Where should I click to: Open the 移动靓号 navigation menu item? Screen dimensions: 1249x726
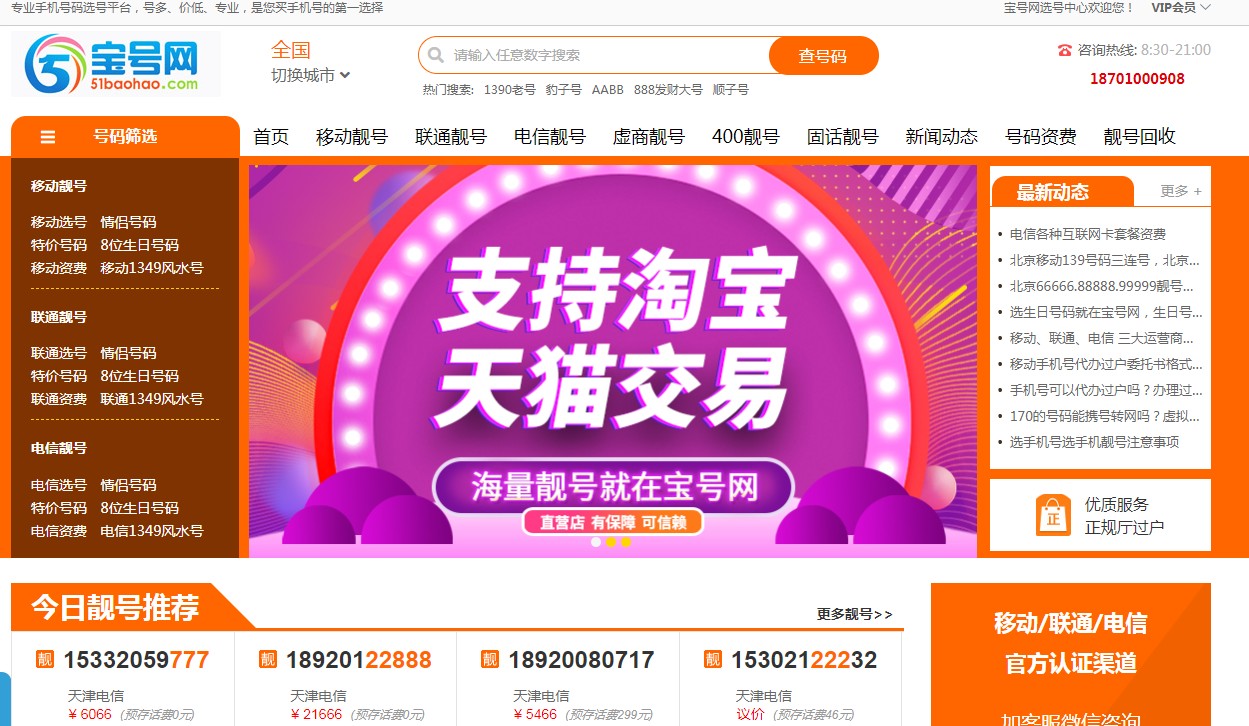pos(352,137)
